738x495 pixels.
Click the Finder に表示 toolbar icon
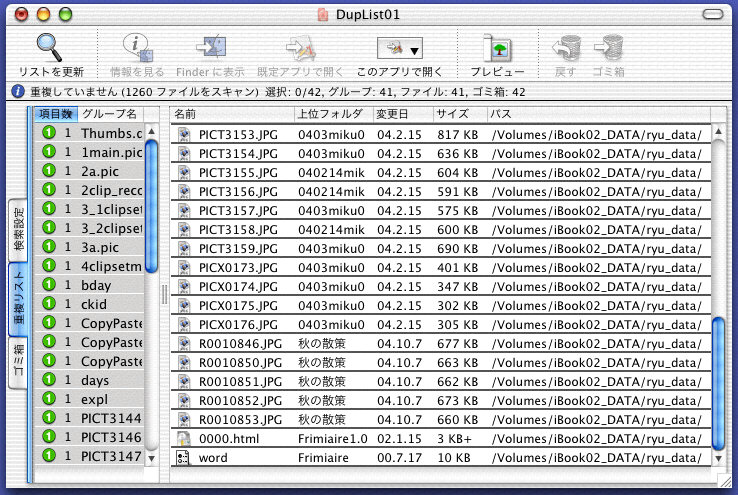211,48
